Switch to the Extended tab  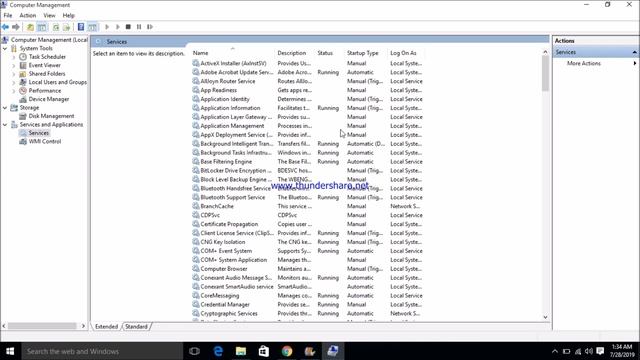[x=106, y=327]
